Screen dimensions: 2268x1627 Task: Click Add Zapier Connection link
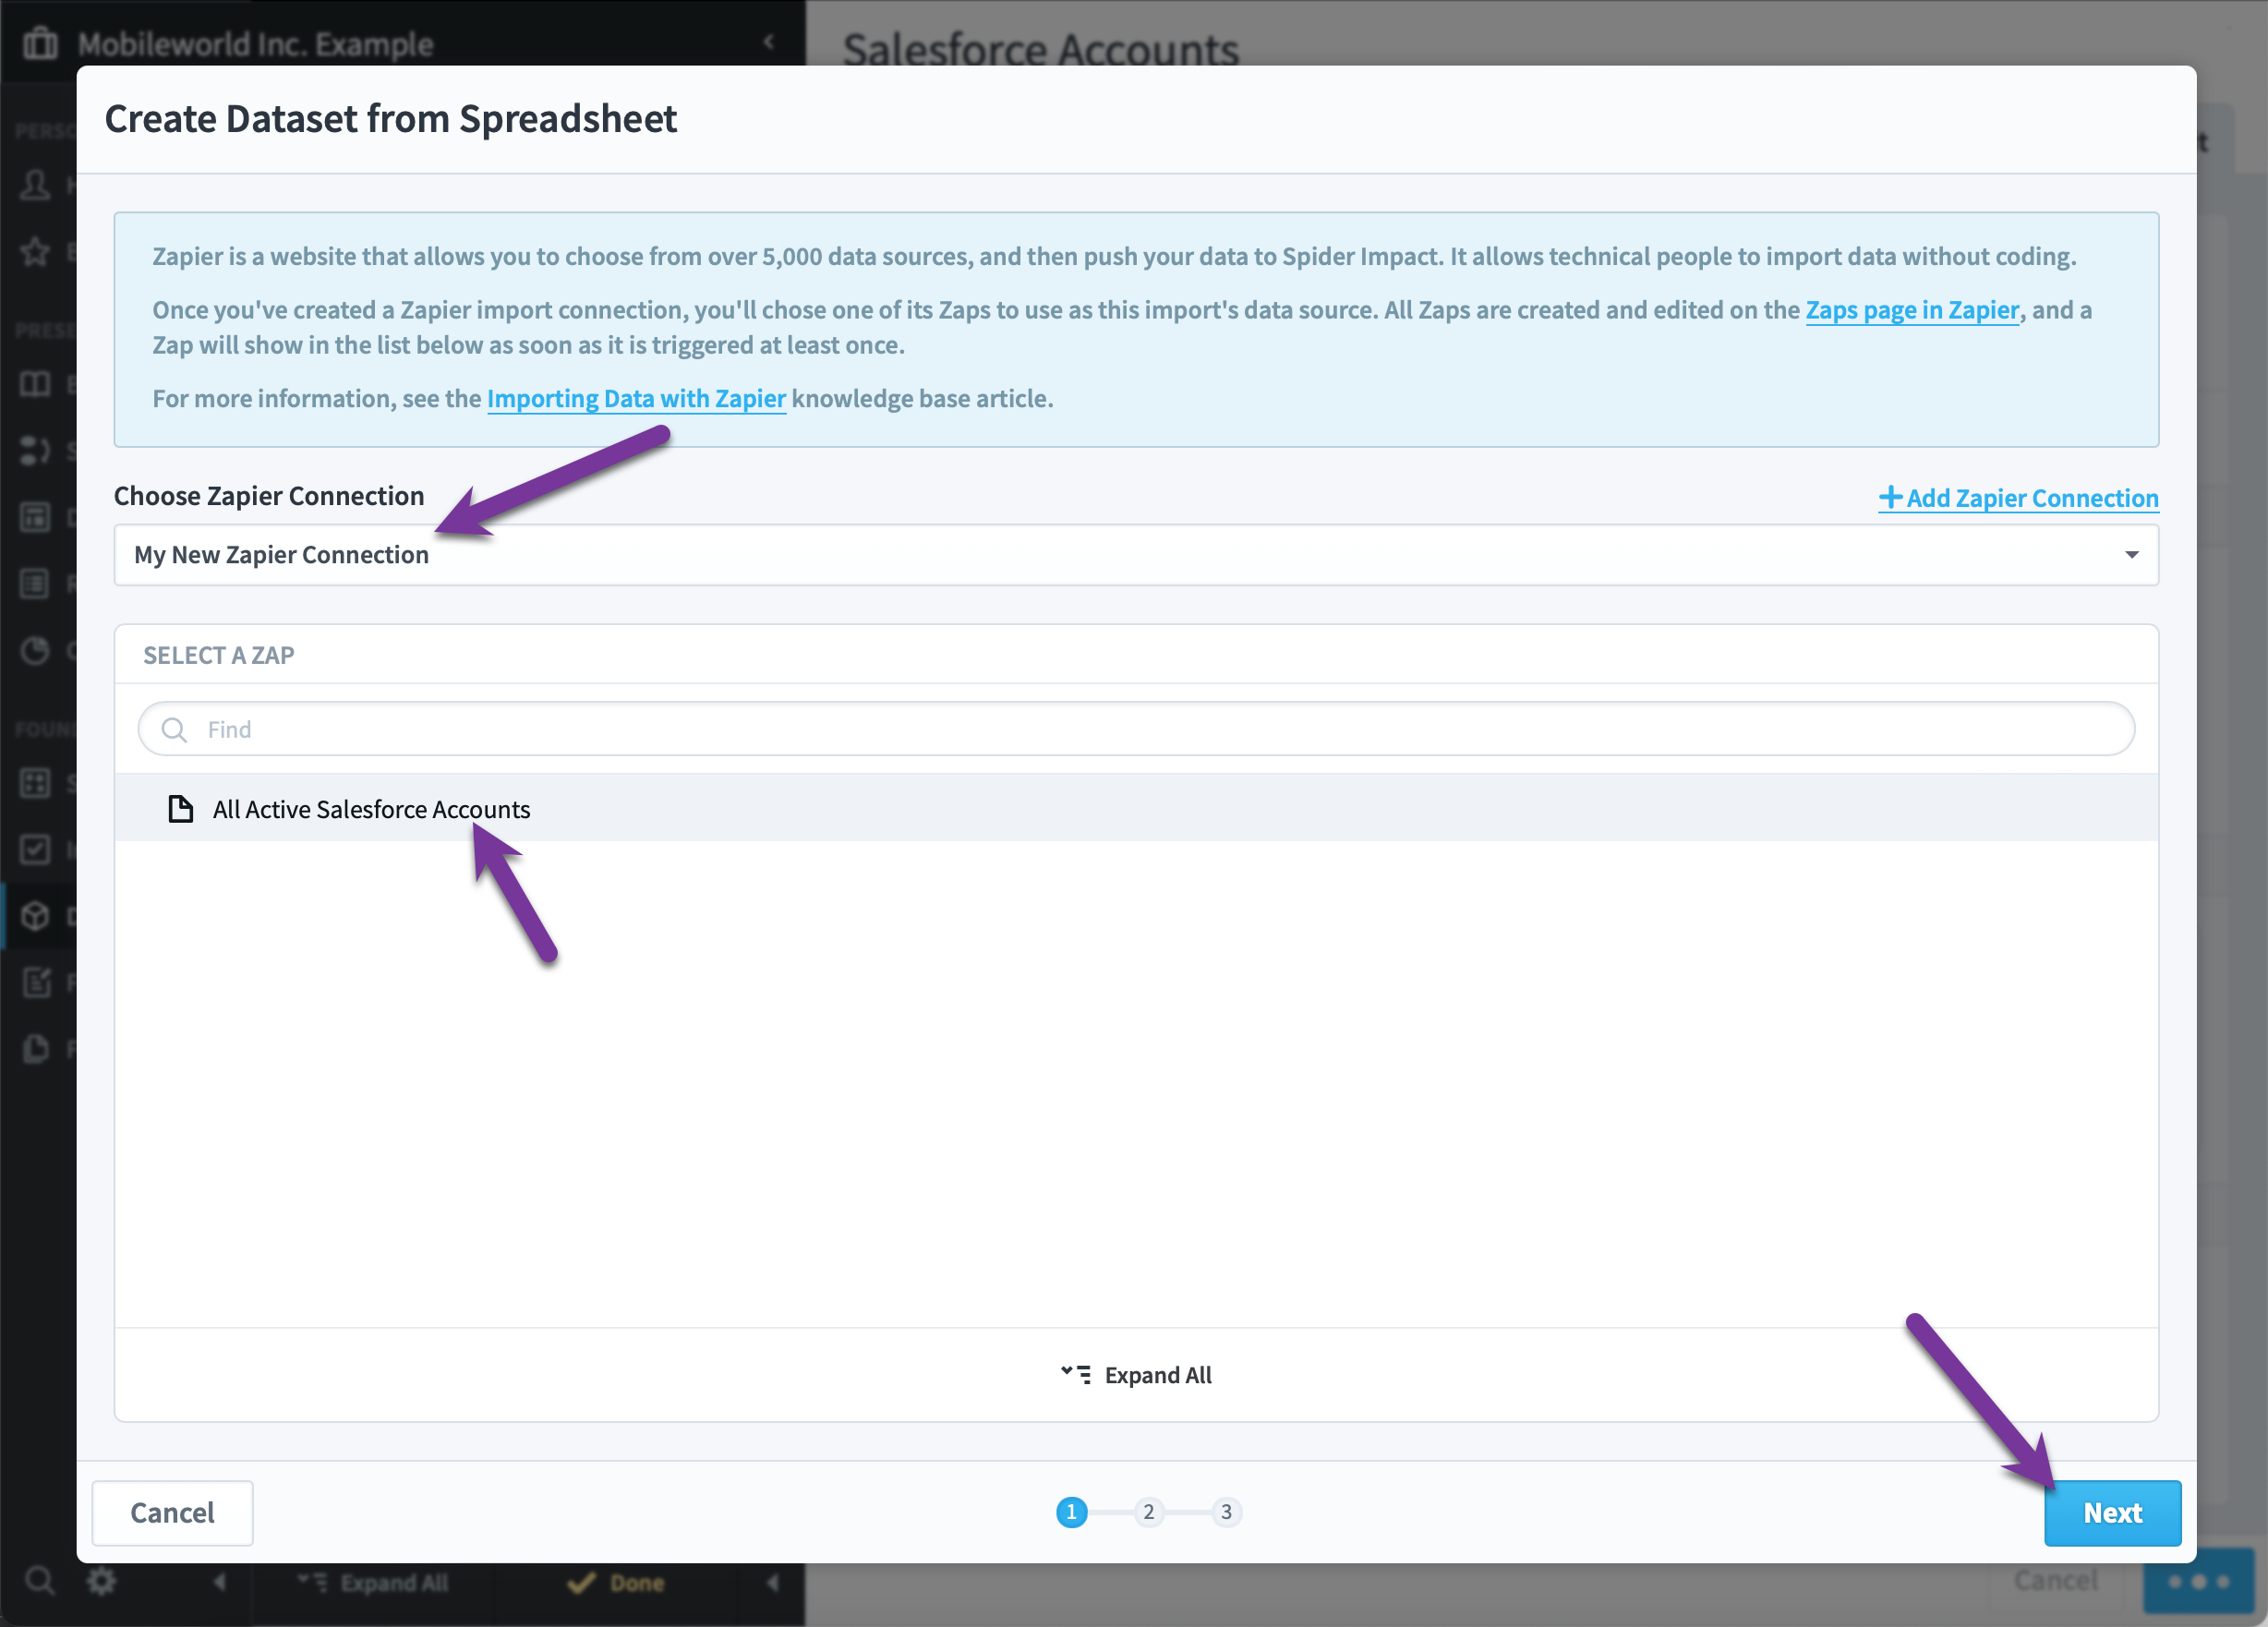coord(2018,497)
